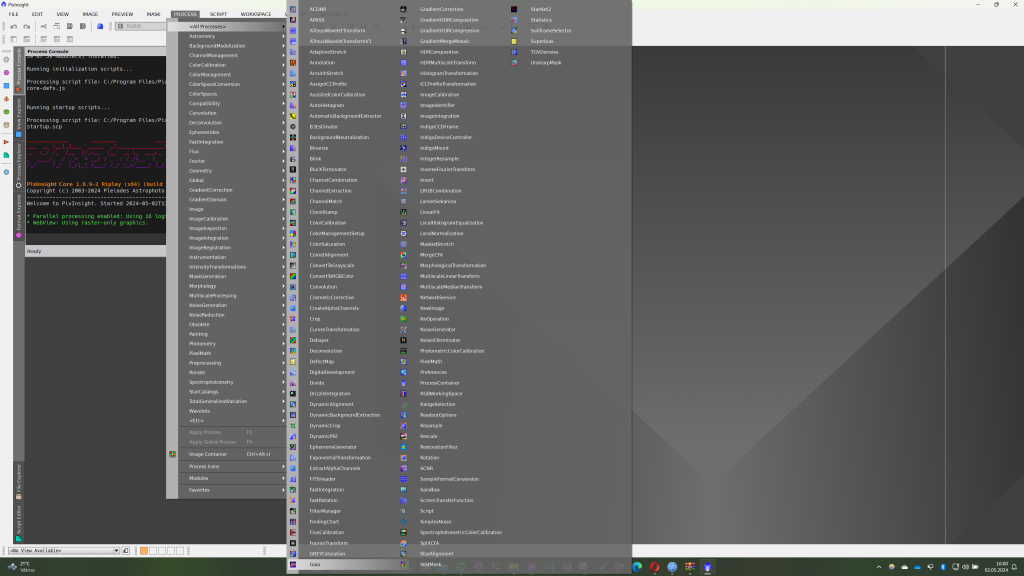Open the SCRIPT menu
The image size is (1024, 576).
[217, 14]
